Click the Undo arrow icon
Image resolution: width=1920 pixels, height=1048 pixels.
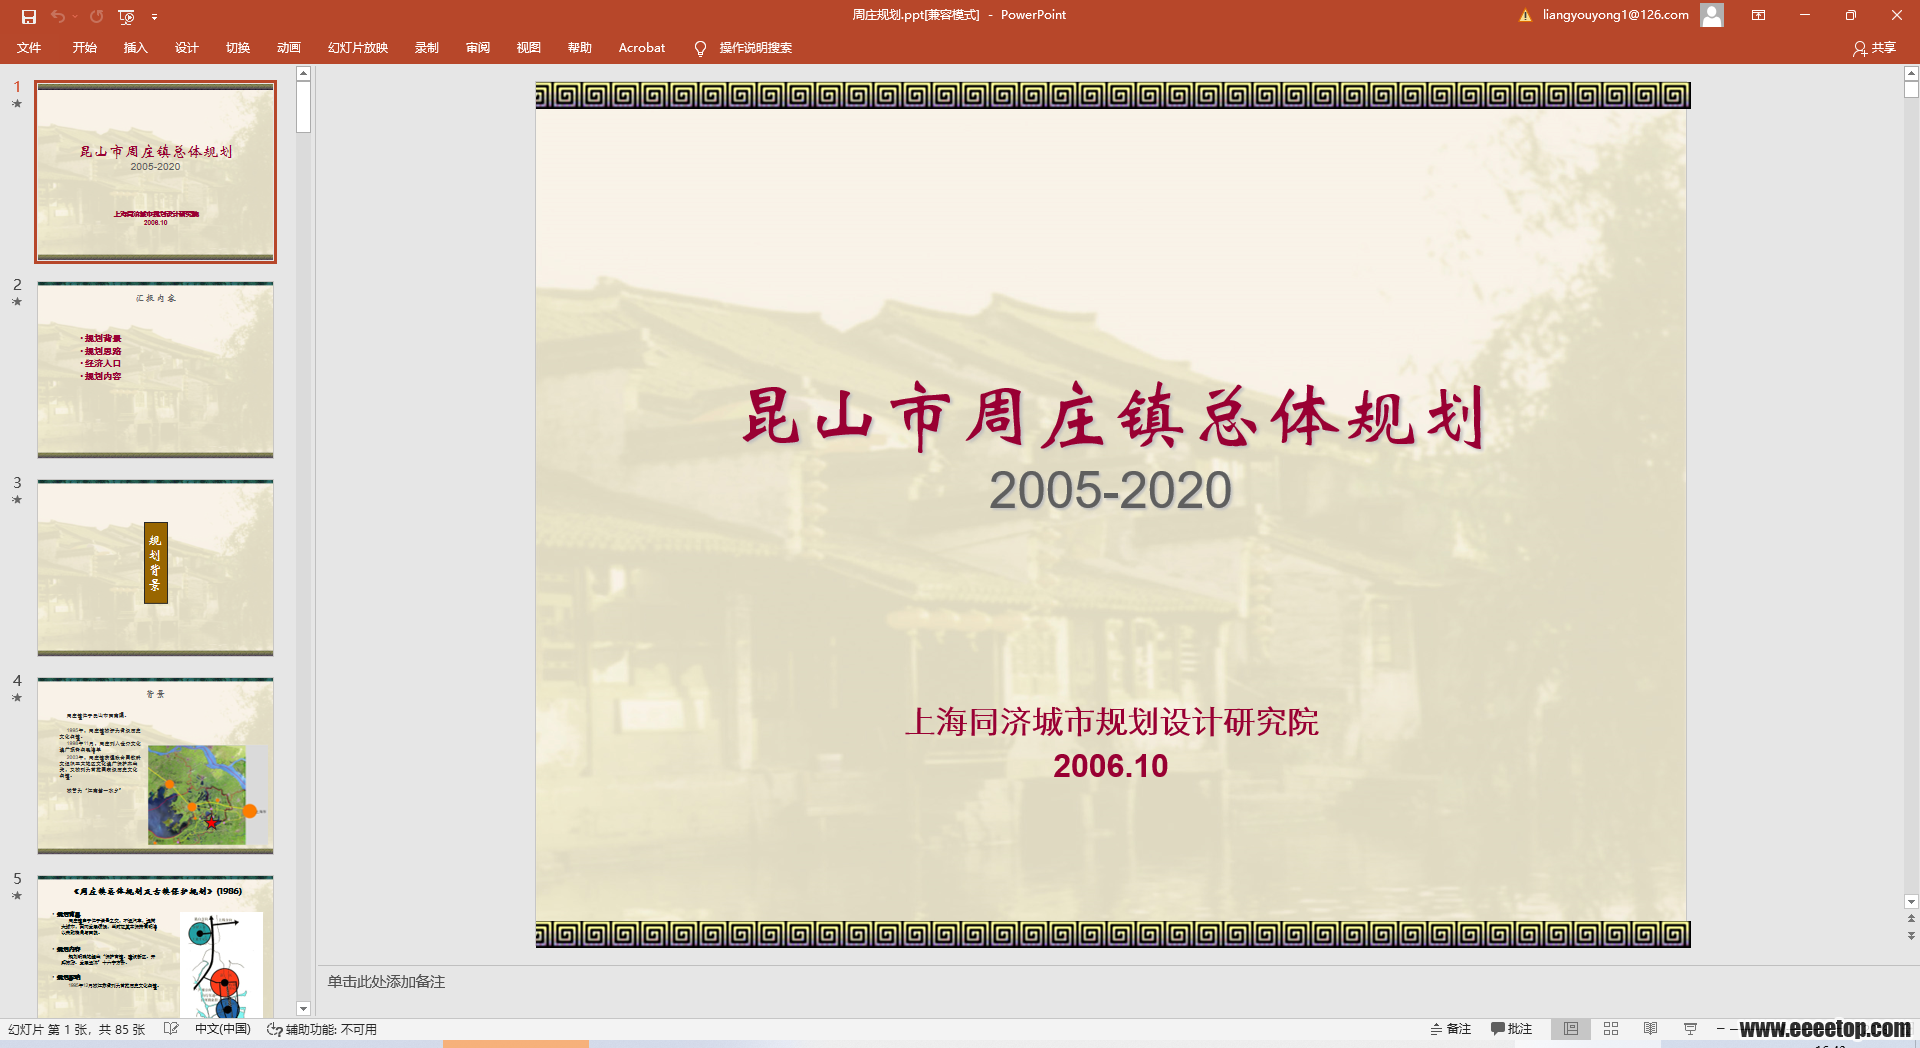[58, 16]
